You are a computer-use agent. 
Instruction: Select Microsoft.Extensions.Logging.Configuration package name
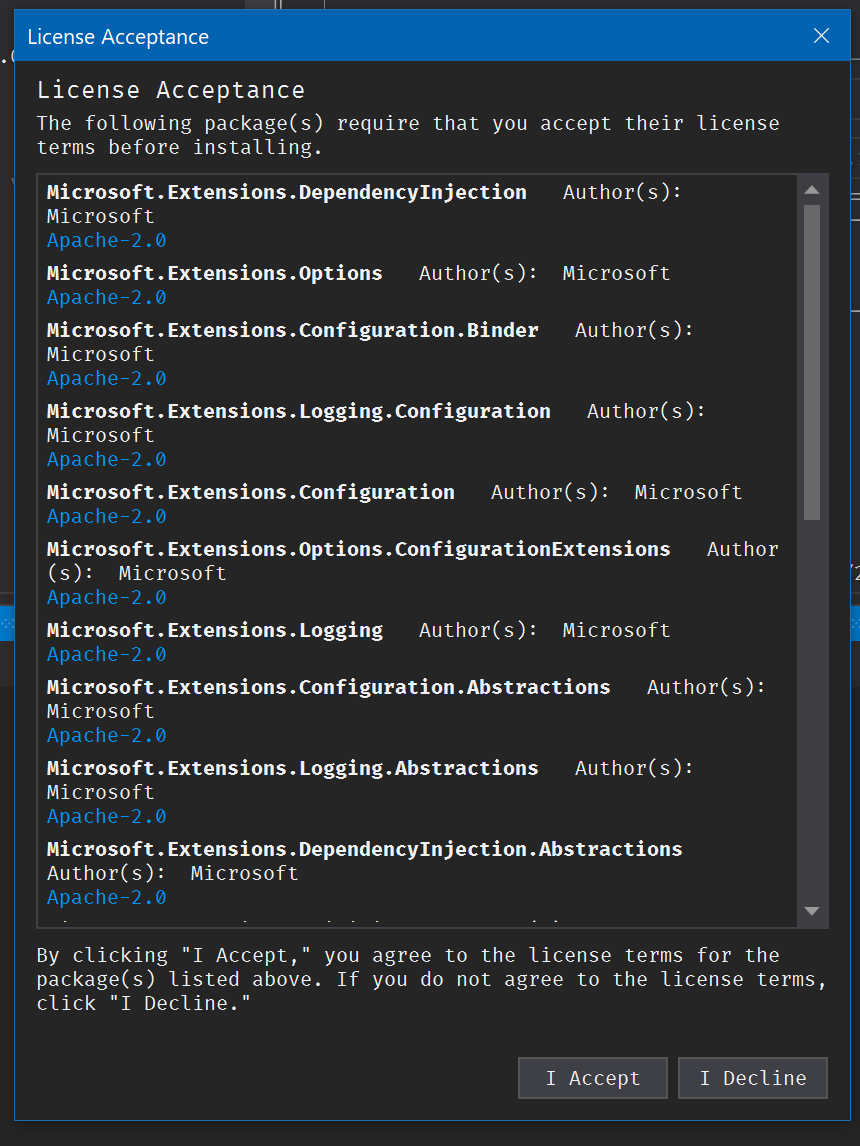[x=299, y=411]
